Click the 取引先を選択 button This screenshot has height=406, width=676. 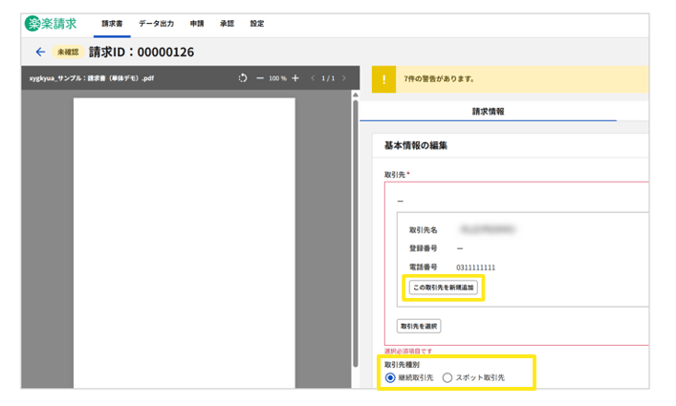(420, 326)
